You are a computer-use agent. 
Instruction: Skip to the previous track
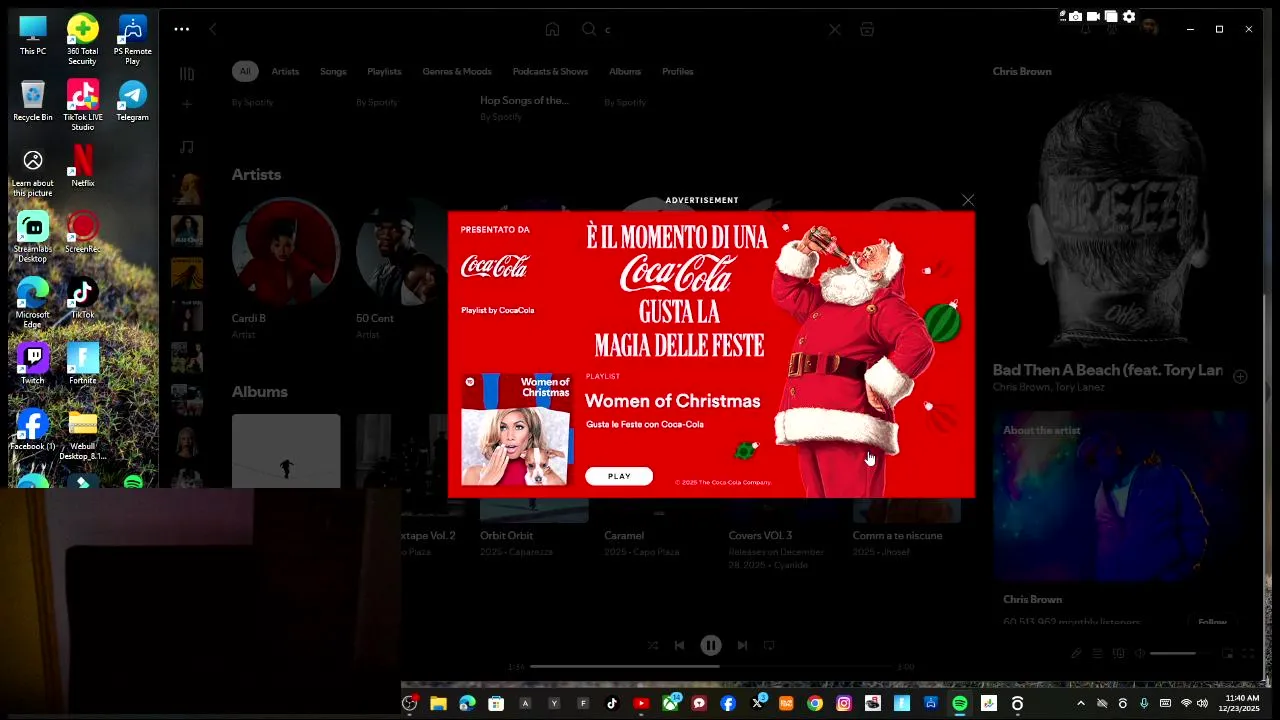679,646
